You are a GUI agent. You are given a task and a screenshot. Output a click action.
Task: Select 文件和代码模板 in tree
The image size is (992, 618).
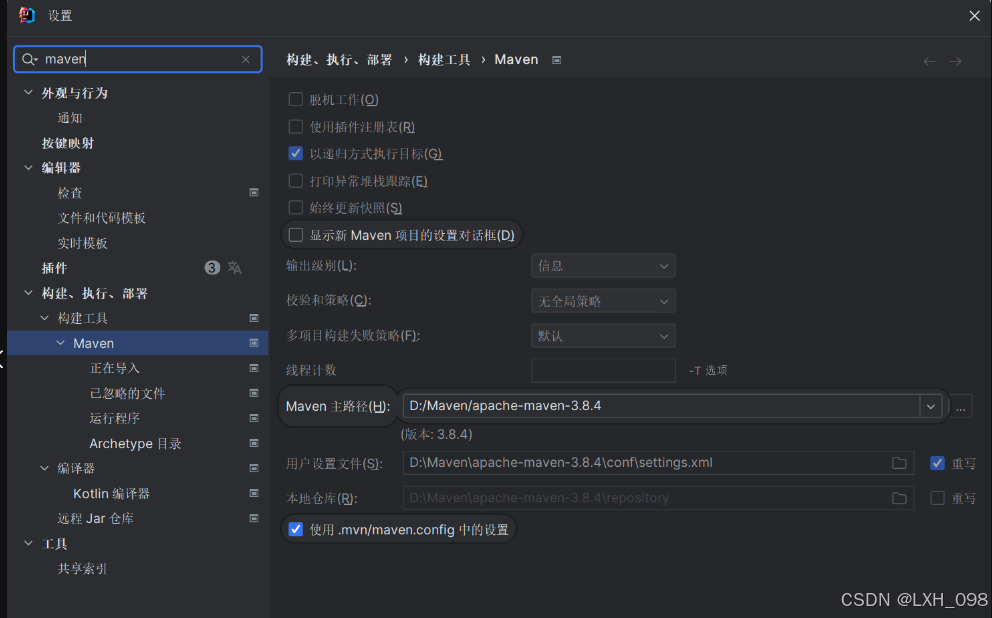pos(102,218)
